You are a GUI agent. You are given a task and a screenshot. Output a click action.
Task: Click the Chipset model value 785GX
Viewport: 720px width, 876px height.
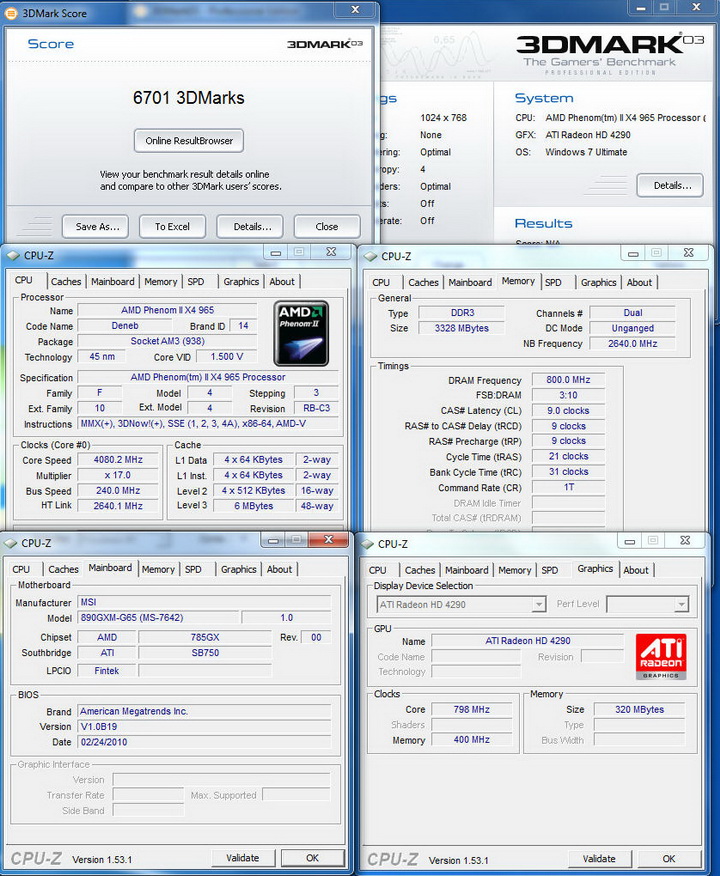coord(205,637)
